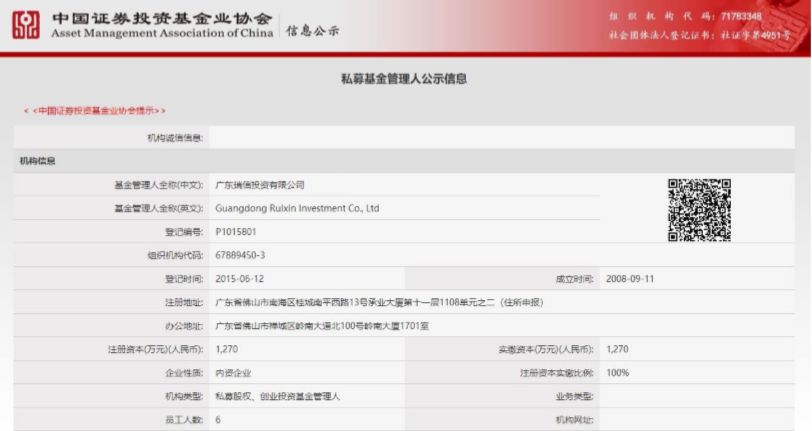
Task: Click the 社会团体法人登记证书 header text
Action: [x=700, y=35]
